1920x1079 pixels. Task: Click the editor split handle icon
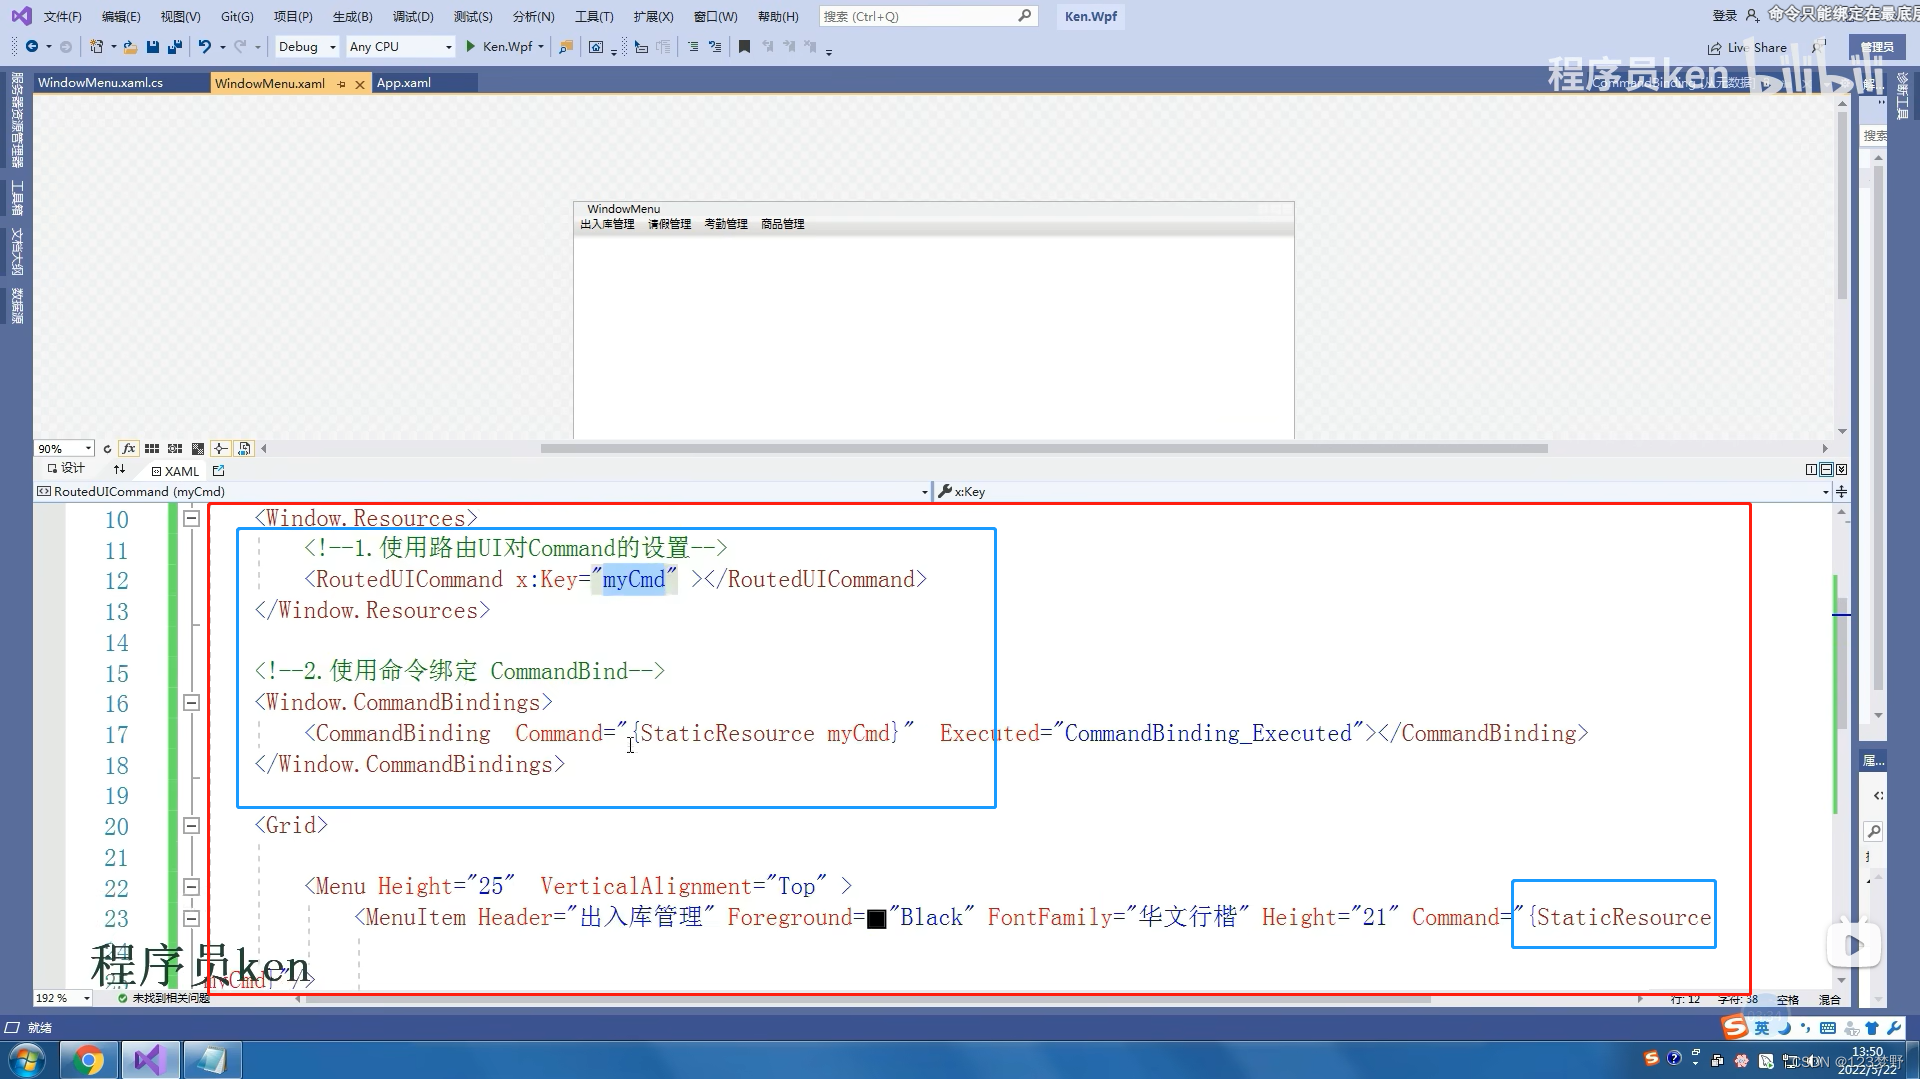pyautogui.click(x=1841, y=491)
